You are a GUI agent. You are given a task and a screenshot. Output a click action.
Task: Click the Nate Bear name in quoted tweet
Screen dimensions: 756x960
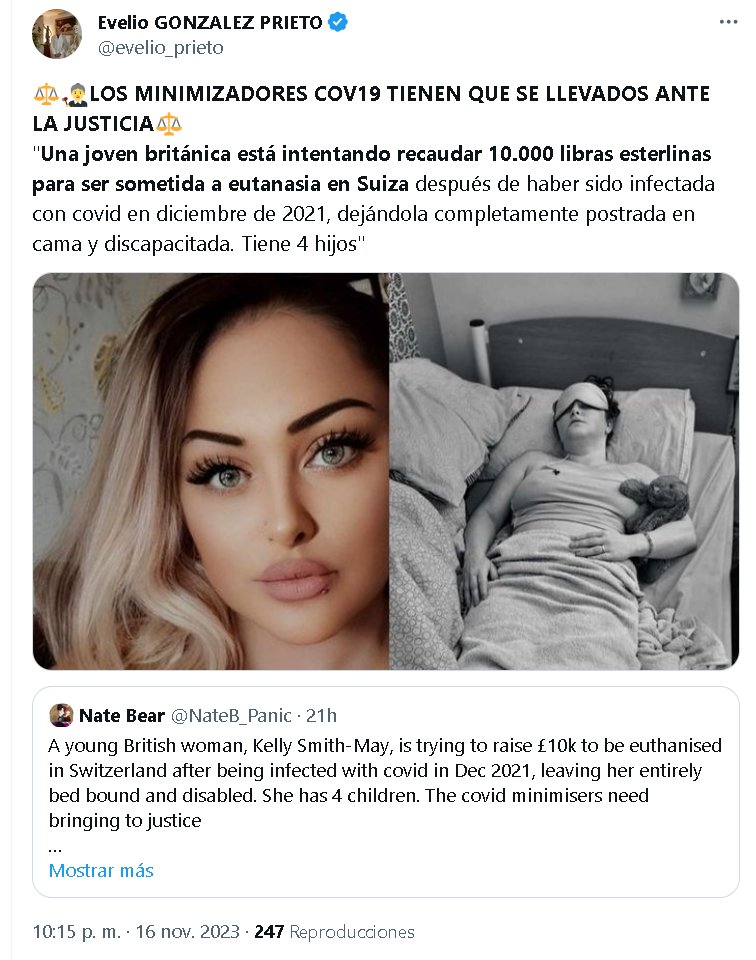(122, 715)
